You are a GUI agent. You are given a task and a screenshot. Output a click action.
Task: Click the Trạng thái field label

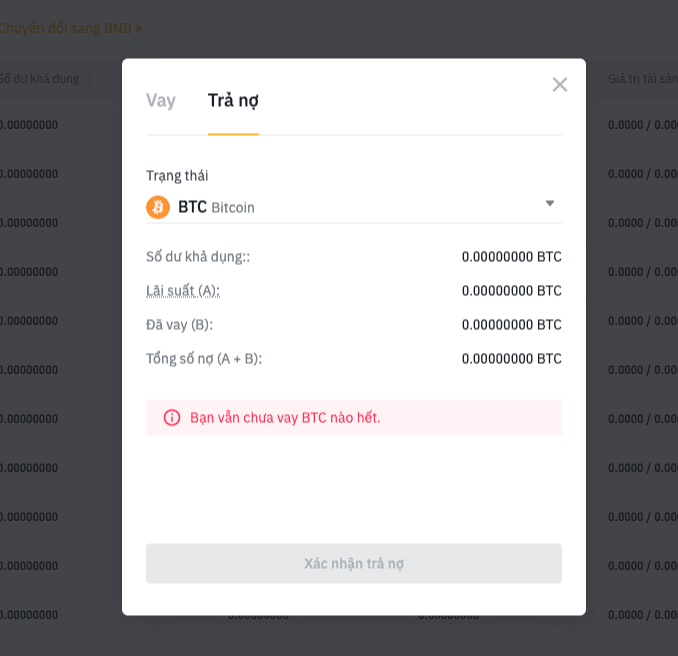tap(177, 176)
